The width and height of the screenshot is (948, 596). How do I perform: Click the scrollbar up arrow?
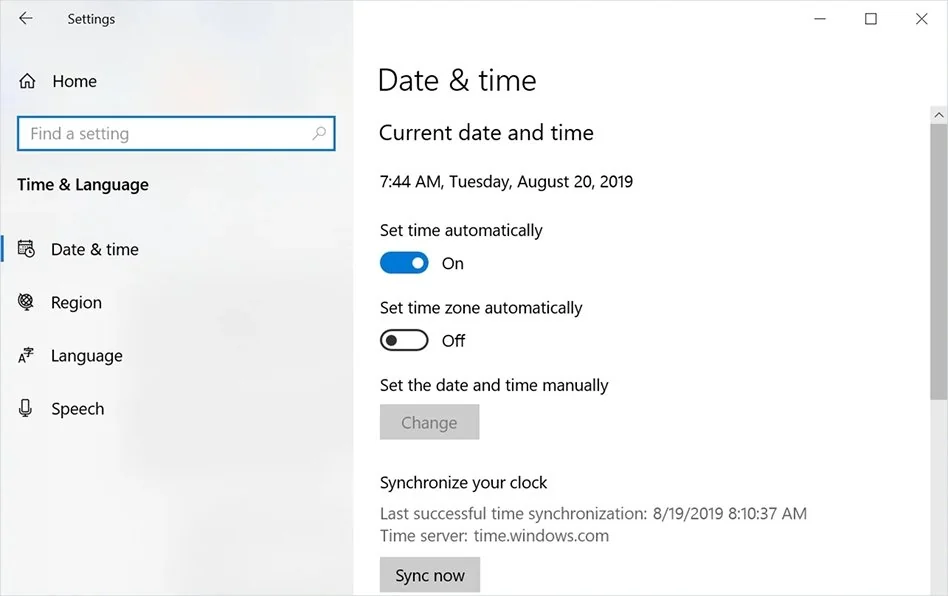tap(938, 116)
